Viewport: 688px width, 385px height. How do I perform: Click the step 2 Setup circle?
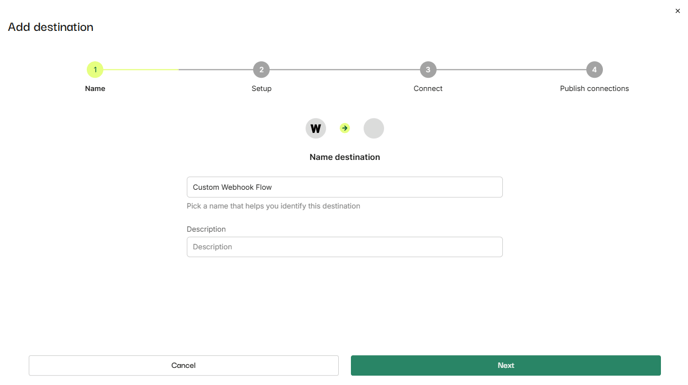[261, 69]
